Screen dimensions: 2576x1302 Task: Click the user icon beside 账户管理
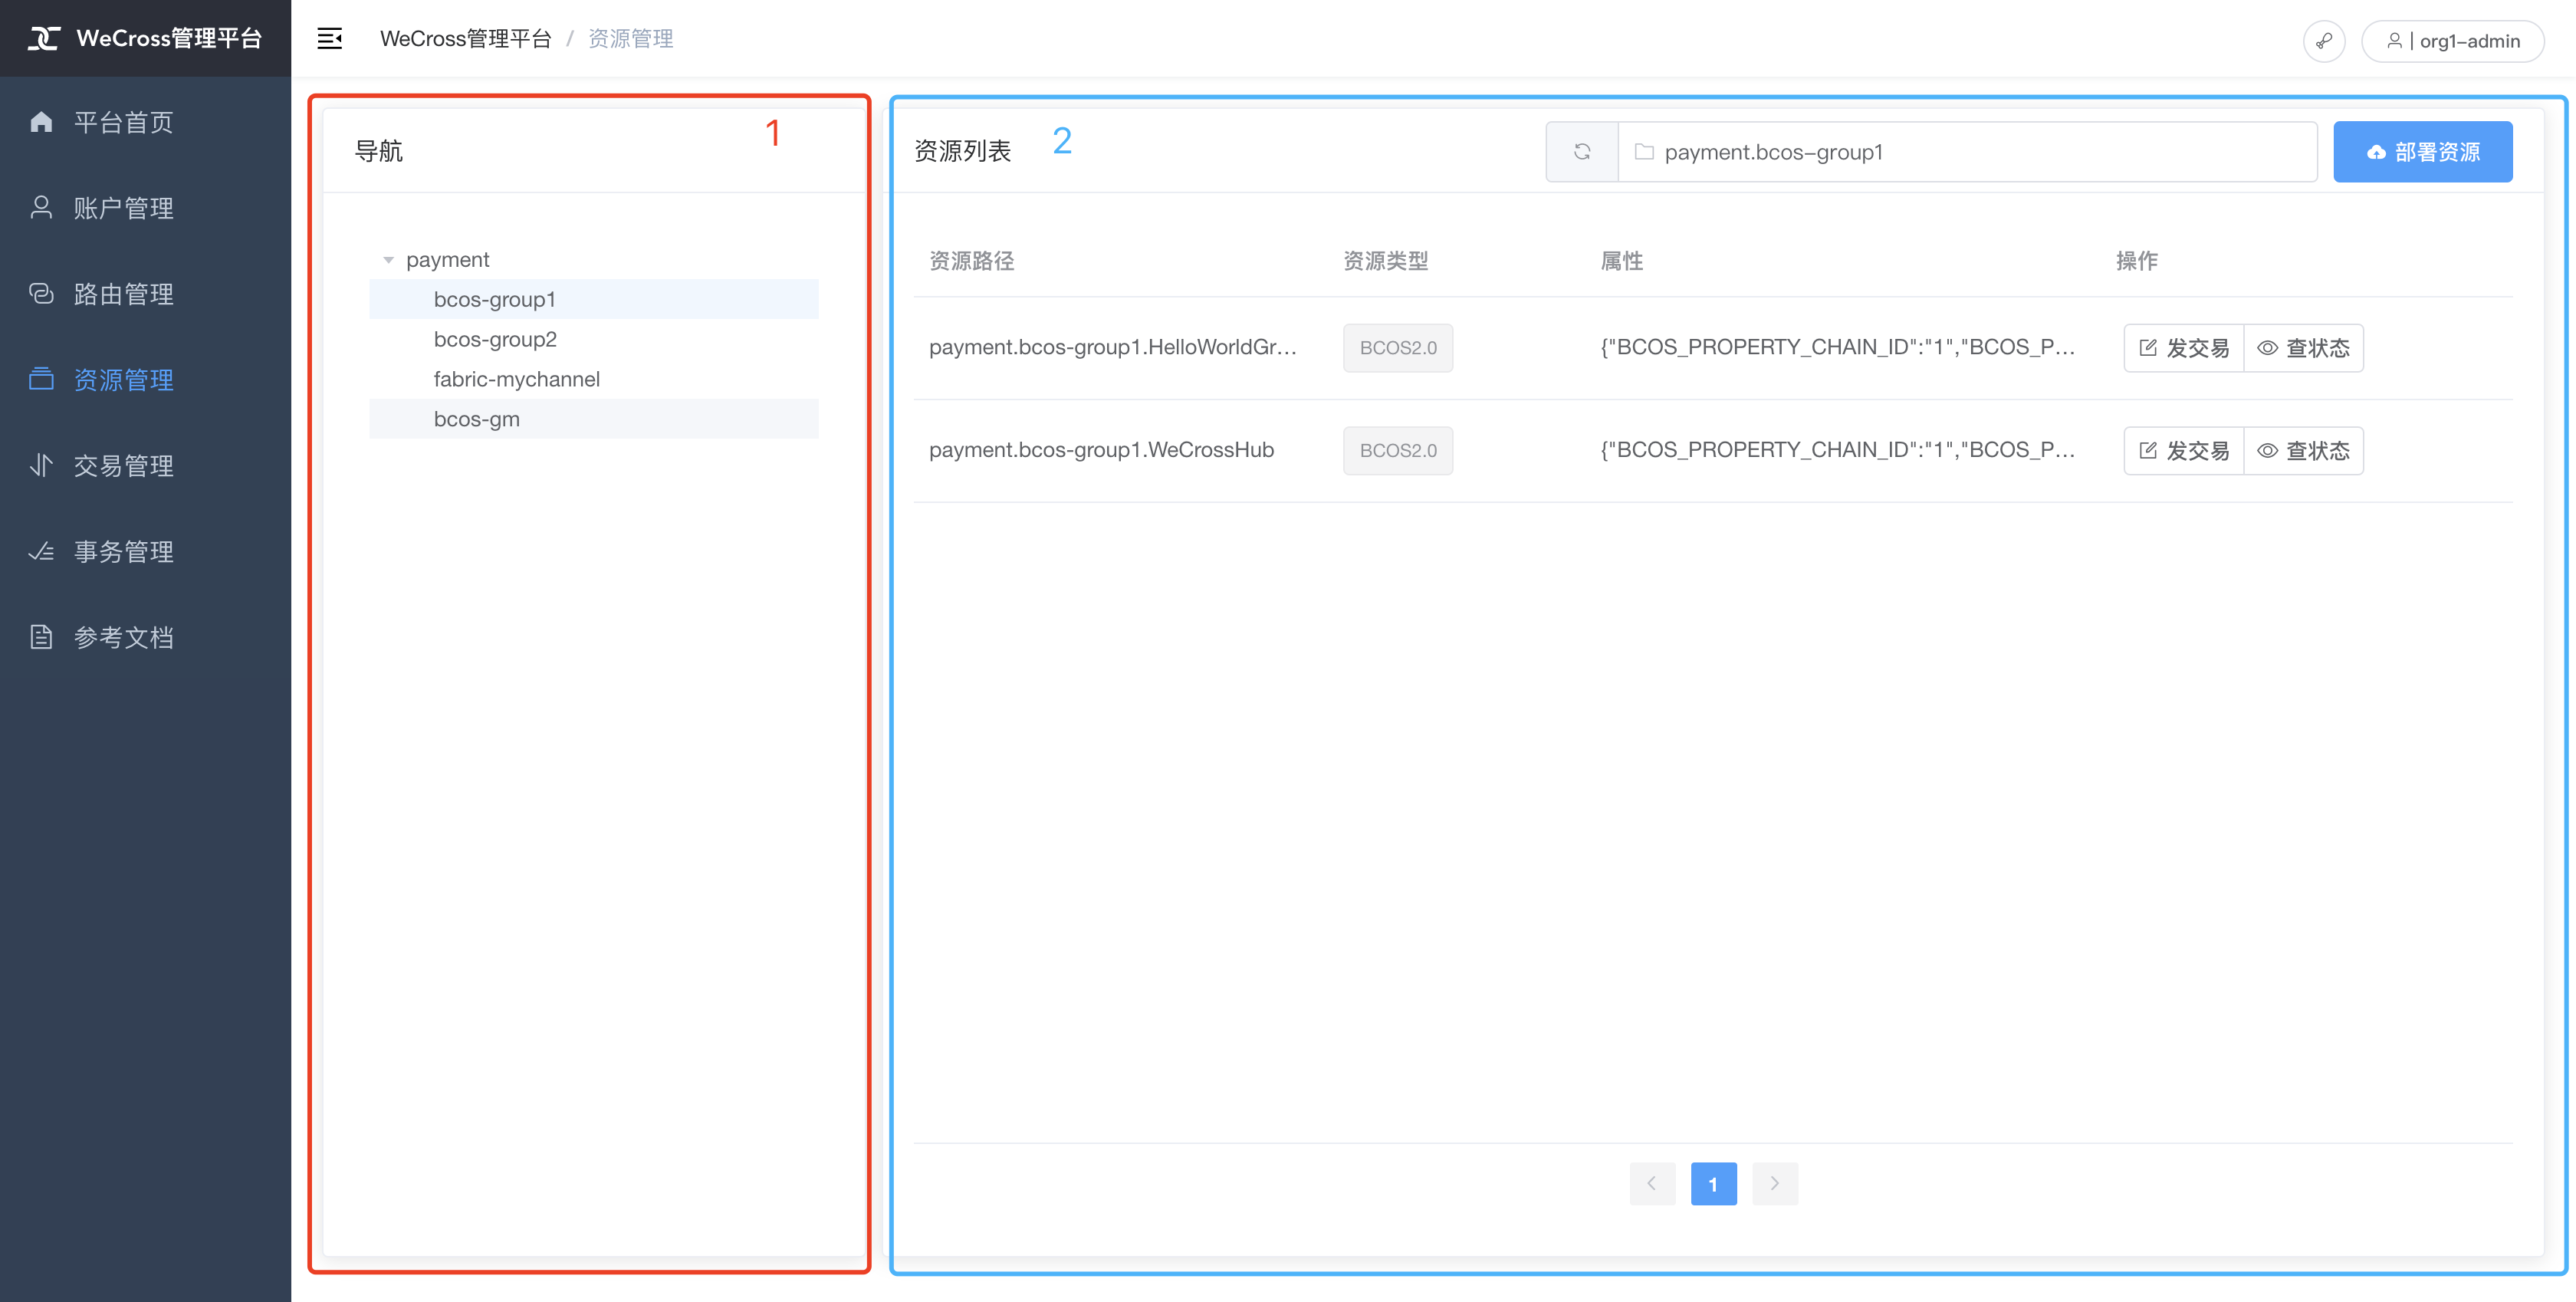[x=41, y=207]
